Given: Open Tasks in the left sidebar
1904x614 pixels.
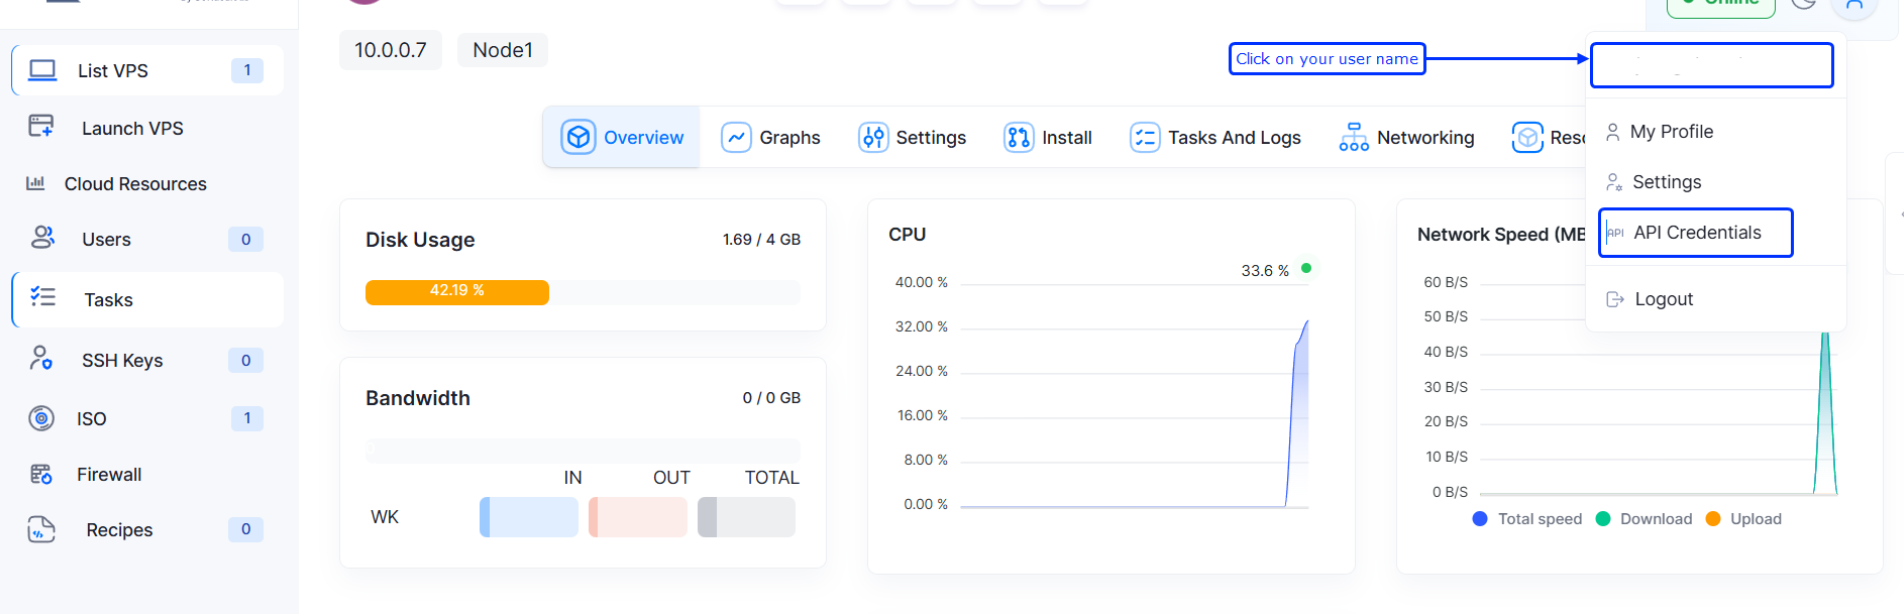Looking at the screenshot, I should click(x=108, y=300).
